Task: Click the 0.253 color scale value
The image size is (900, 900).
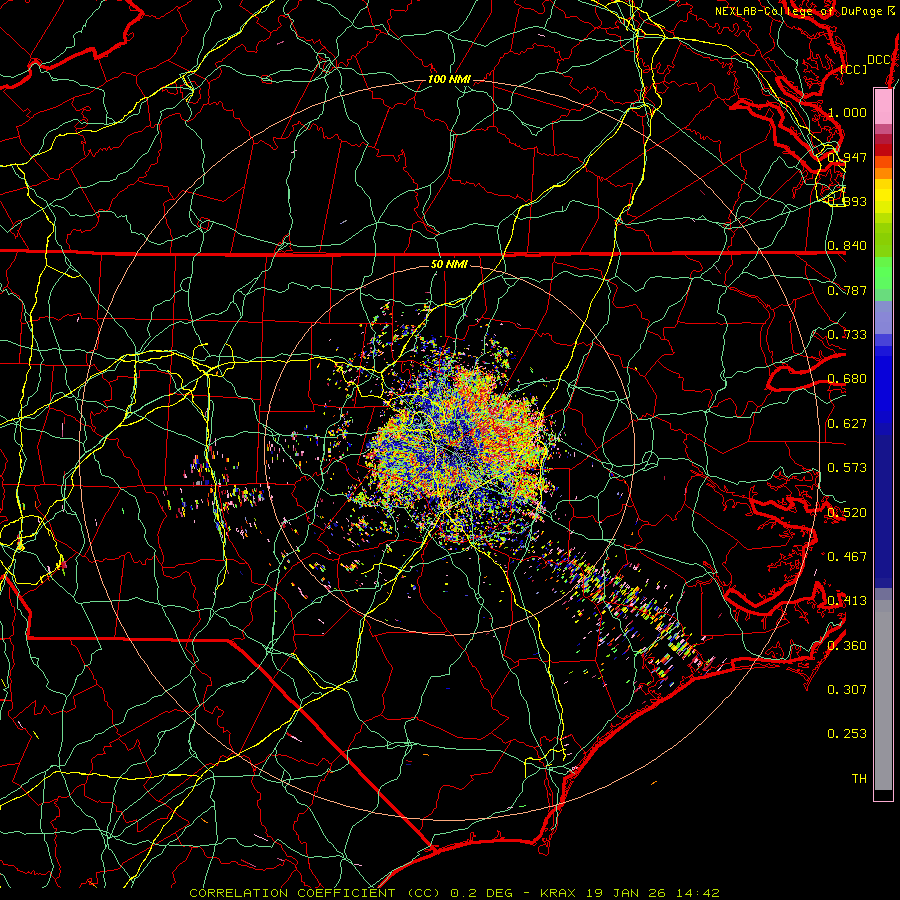Action: coord(847,734)
